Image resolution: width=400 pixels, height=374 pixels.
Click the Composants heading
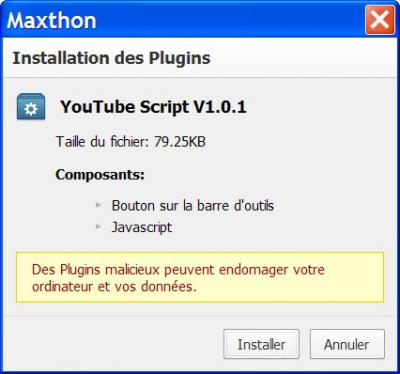[100, 174]
